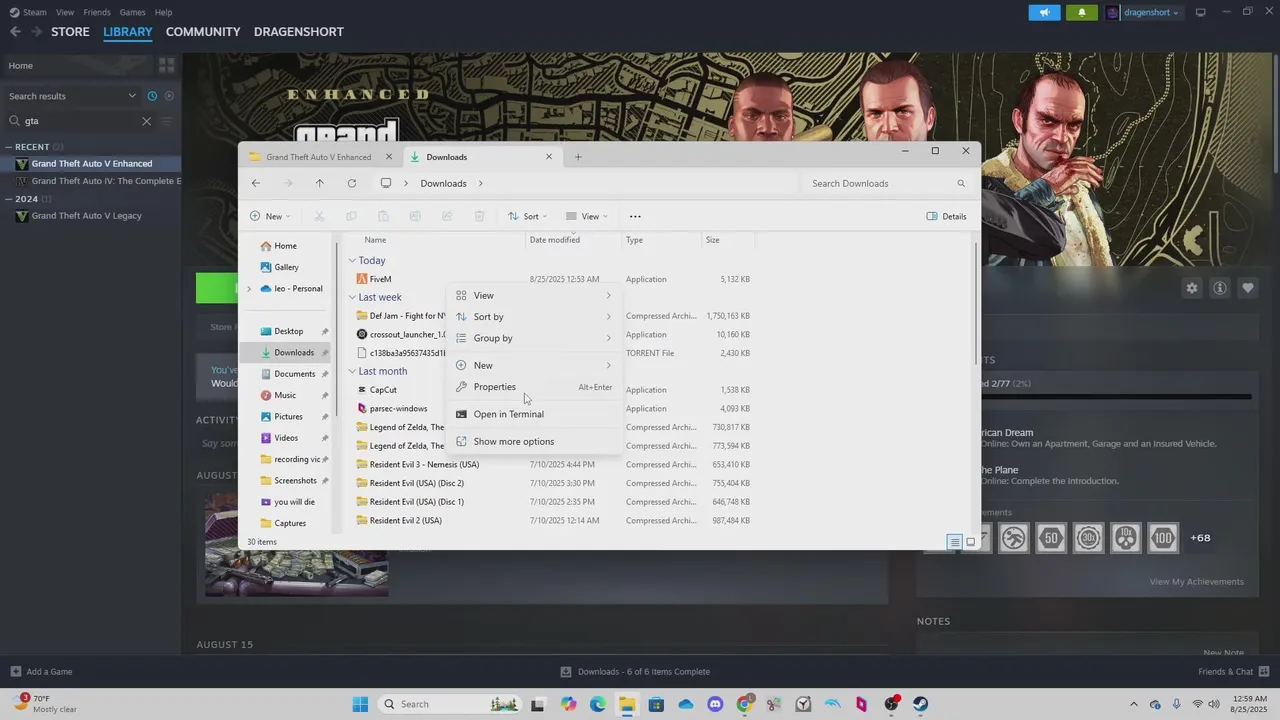Switch Explorer to details list view icon
Viewport: 1280px width, 720px height.
(955, 542)
